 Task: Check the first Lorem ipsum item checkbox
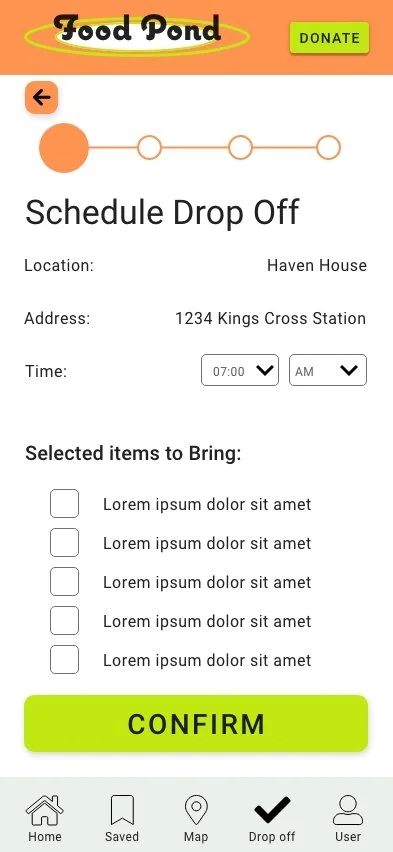coord(64,504)
